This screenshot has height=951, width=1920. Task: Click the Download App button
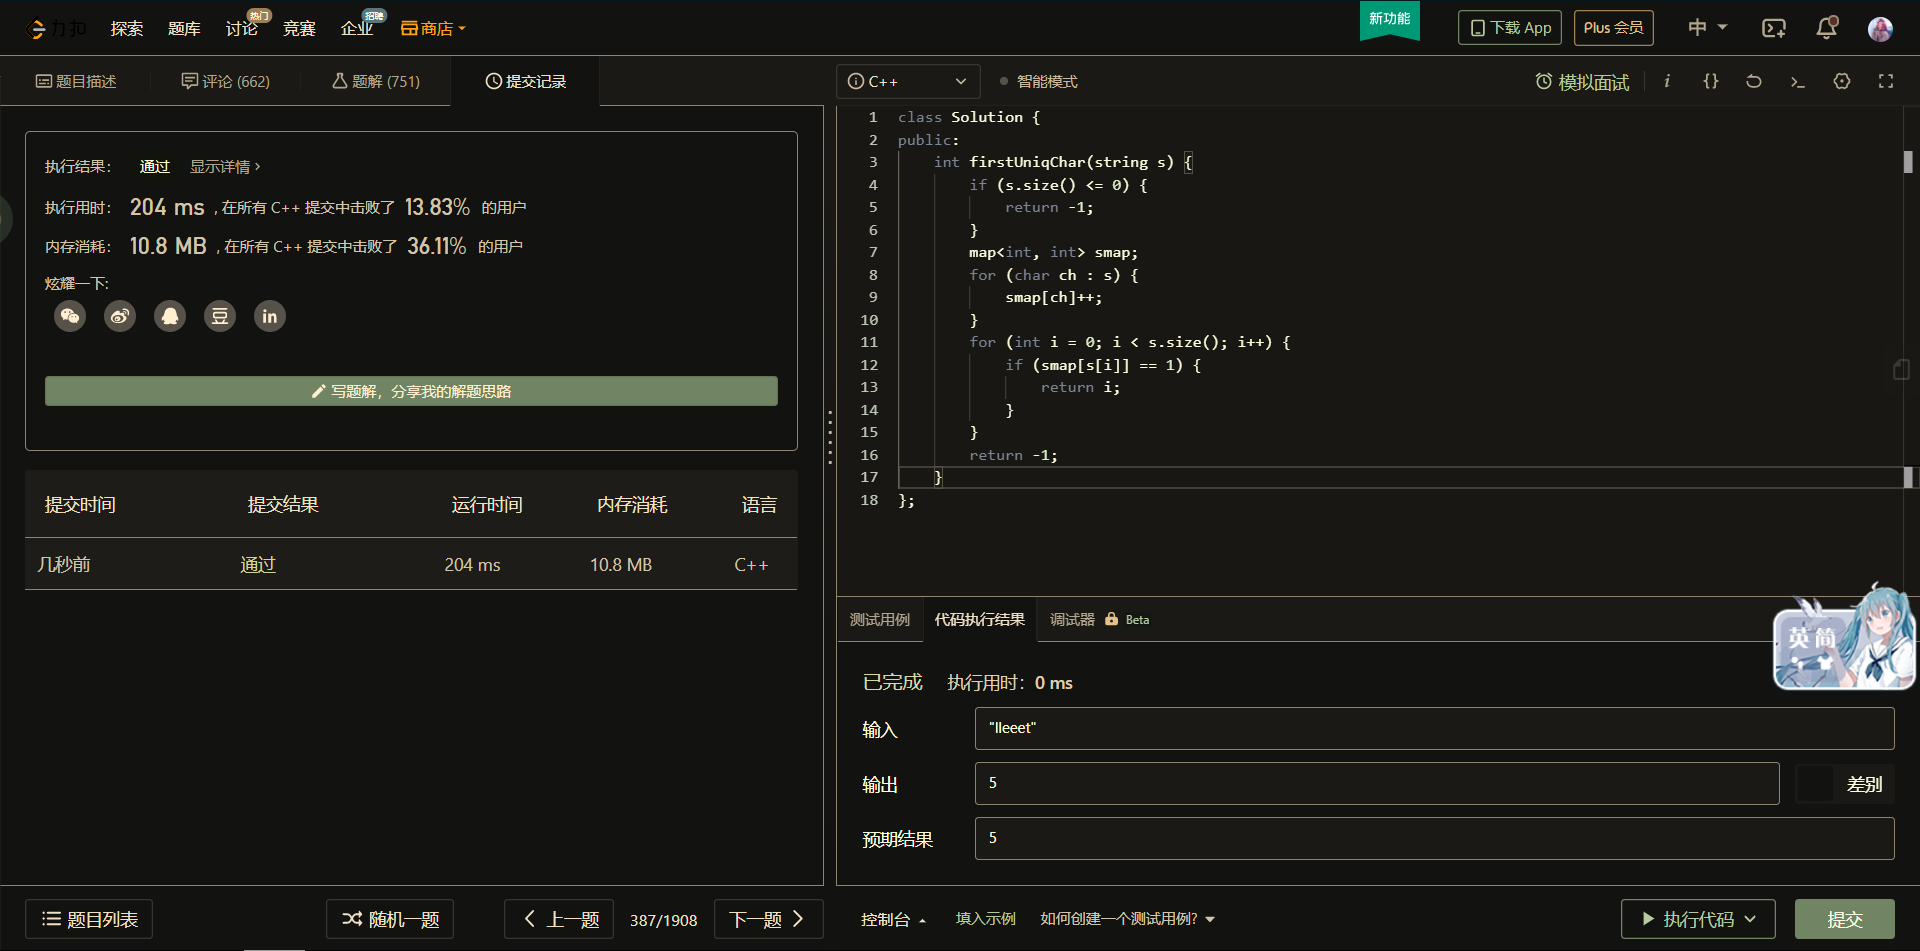click(1511, 28)
